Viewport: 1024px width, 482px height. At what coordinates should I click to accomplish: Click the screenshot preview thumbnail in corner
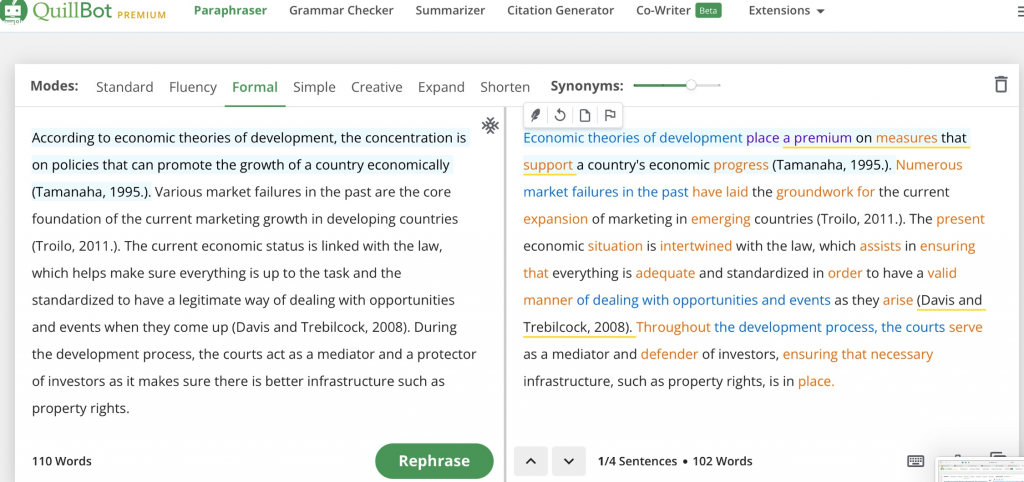tap(980, 470)
